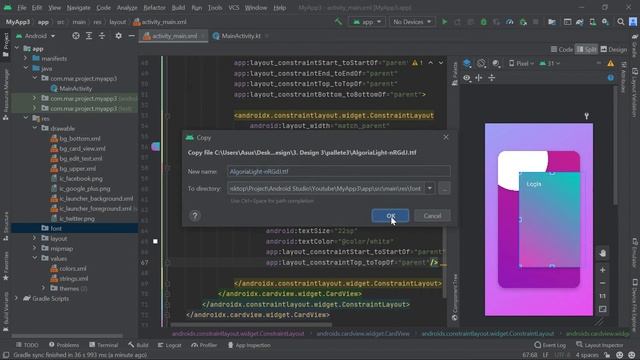Click the design surface layers icon
Screen dimensions: 640x360
467,63
